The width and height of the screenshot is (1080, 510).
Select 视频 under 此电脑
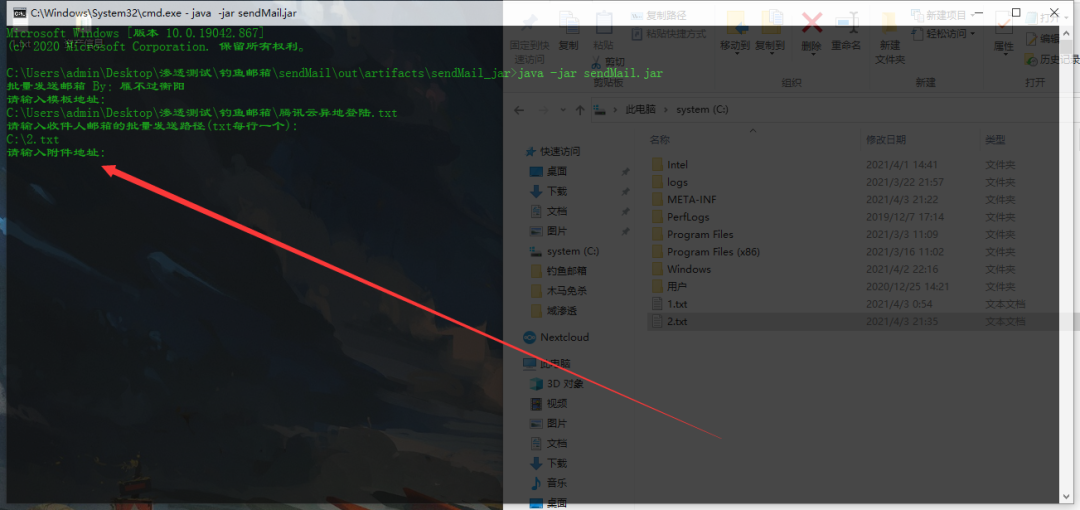pos(548,404)
